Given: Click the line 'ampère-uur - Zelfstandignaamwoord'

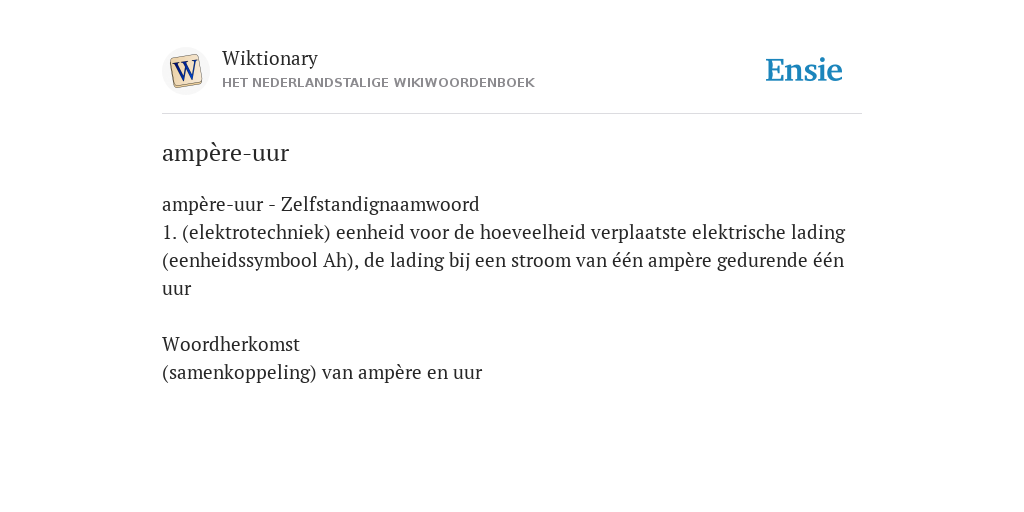Looking at the screenshot, I should (321, 204).
